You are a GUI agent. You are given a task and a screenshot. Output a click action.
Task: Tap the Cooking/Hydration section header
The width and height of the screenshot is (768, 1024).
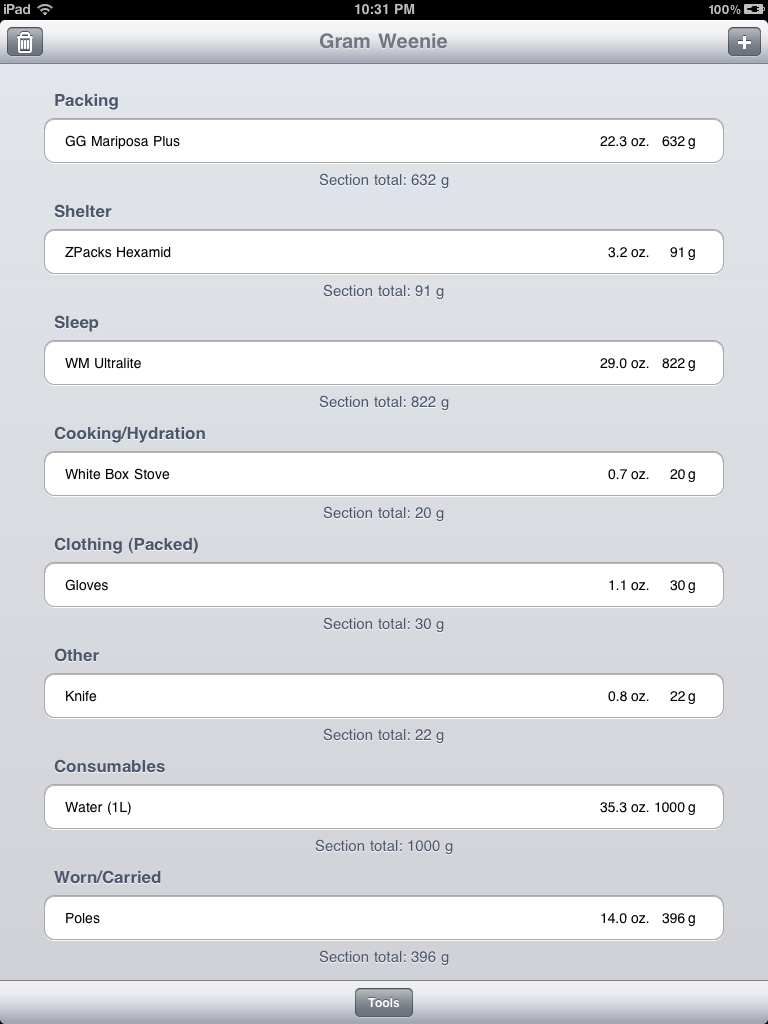coord(130,433)
